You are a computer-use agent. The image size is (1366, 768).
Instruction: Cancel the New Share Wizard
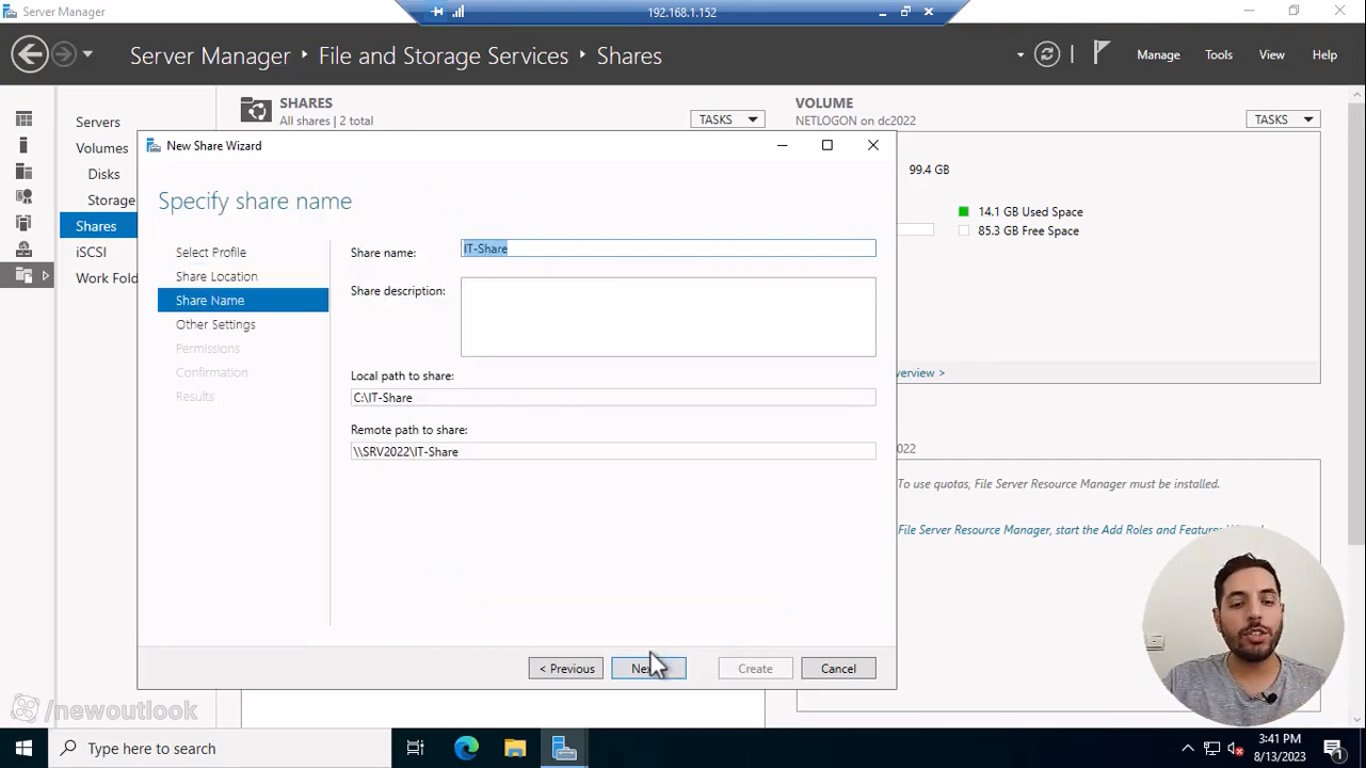pyautogui.click(x=838, y=668)
